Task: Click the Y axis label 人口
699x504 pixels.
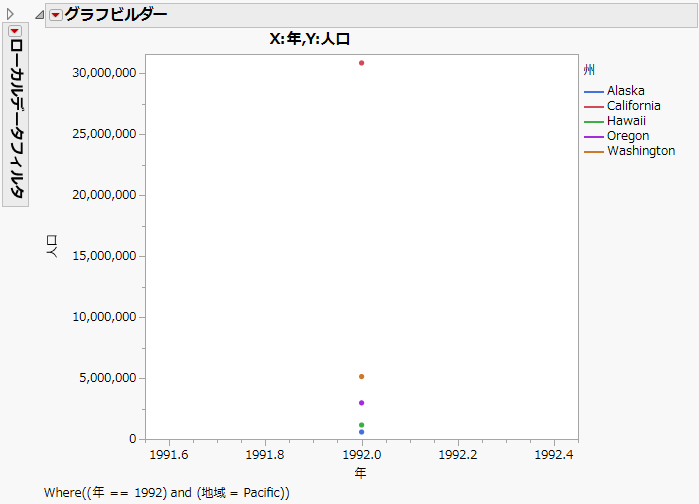Action: [x=52, y=246]
